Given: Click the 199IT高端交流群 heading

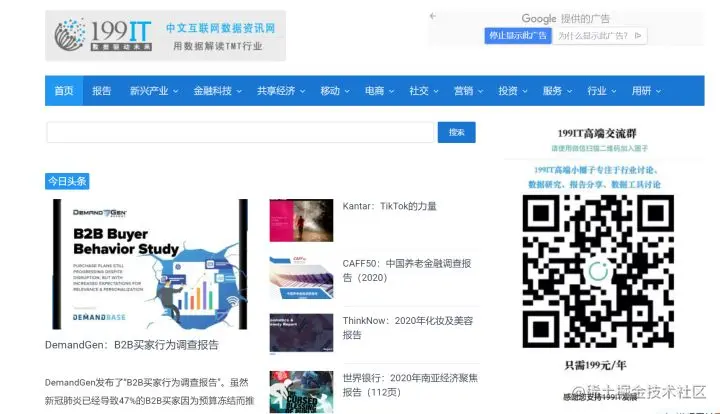Looking at the screenshot, I should (x=597, y=134).
